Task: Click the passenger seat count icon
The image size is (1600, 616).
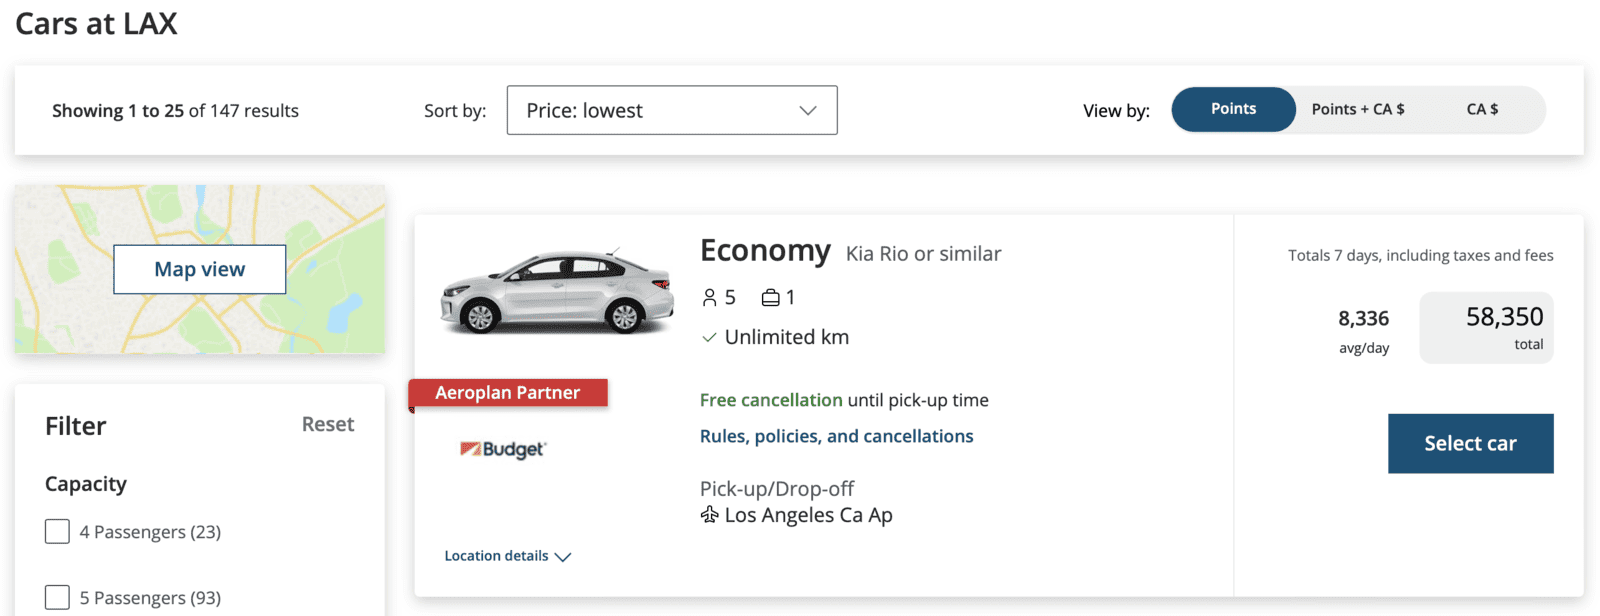Action: 709,297
